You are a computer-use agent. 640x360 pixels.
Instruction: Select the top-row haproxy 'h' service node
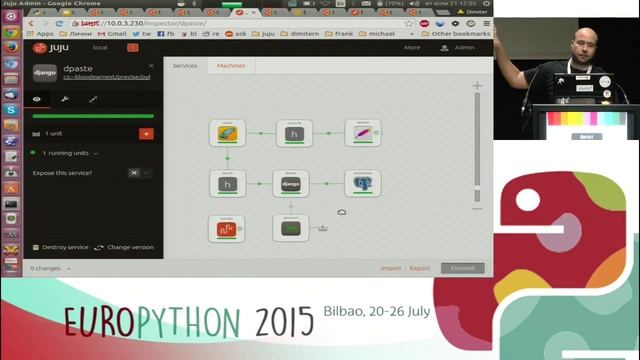(294, 133)
